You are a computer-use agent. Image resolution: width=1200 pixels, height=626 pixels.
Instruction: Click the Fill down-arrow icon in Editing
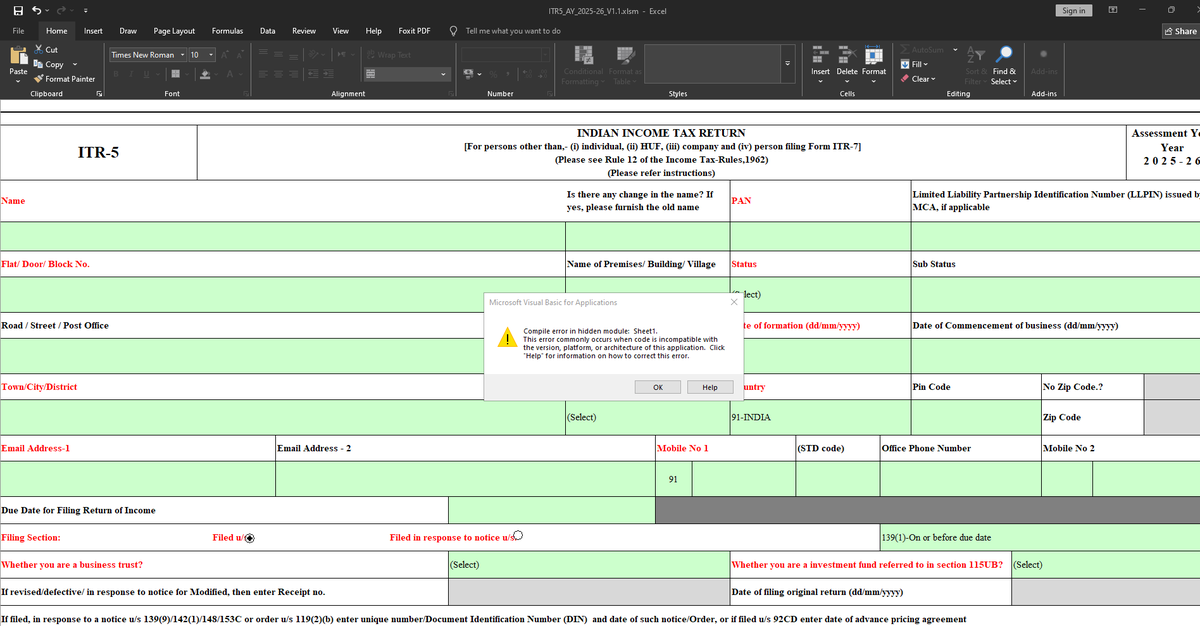tap(905, 64)
